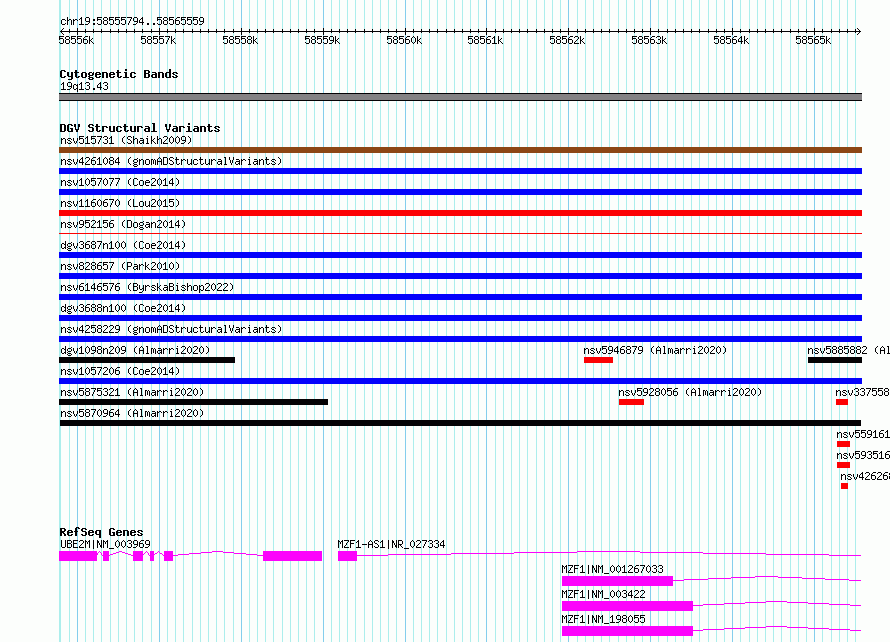This screenshot has height=642, width=890.
Task: Click the 19q13.43 cytogenetic band bar
Action: pos(460,97)
